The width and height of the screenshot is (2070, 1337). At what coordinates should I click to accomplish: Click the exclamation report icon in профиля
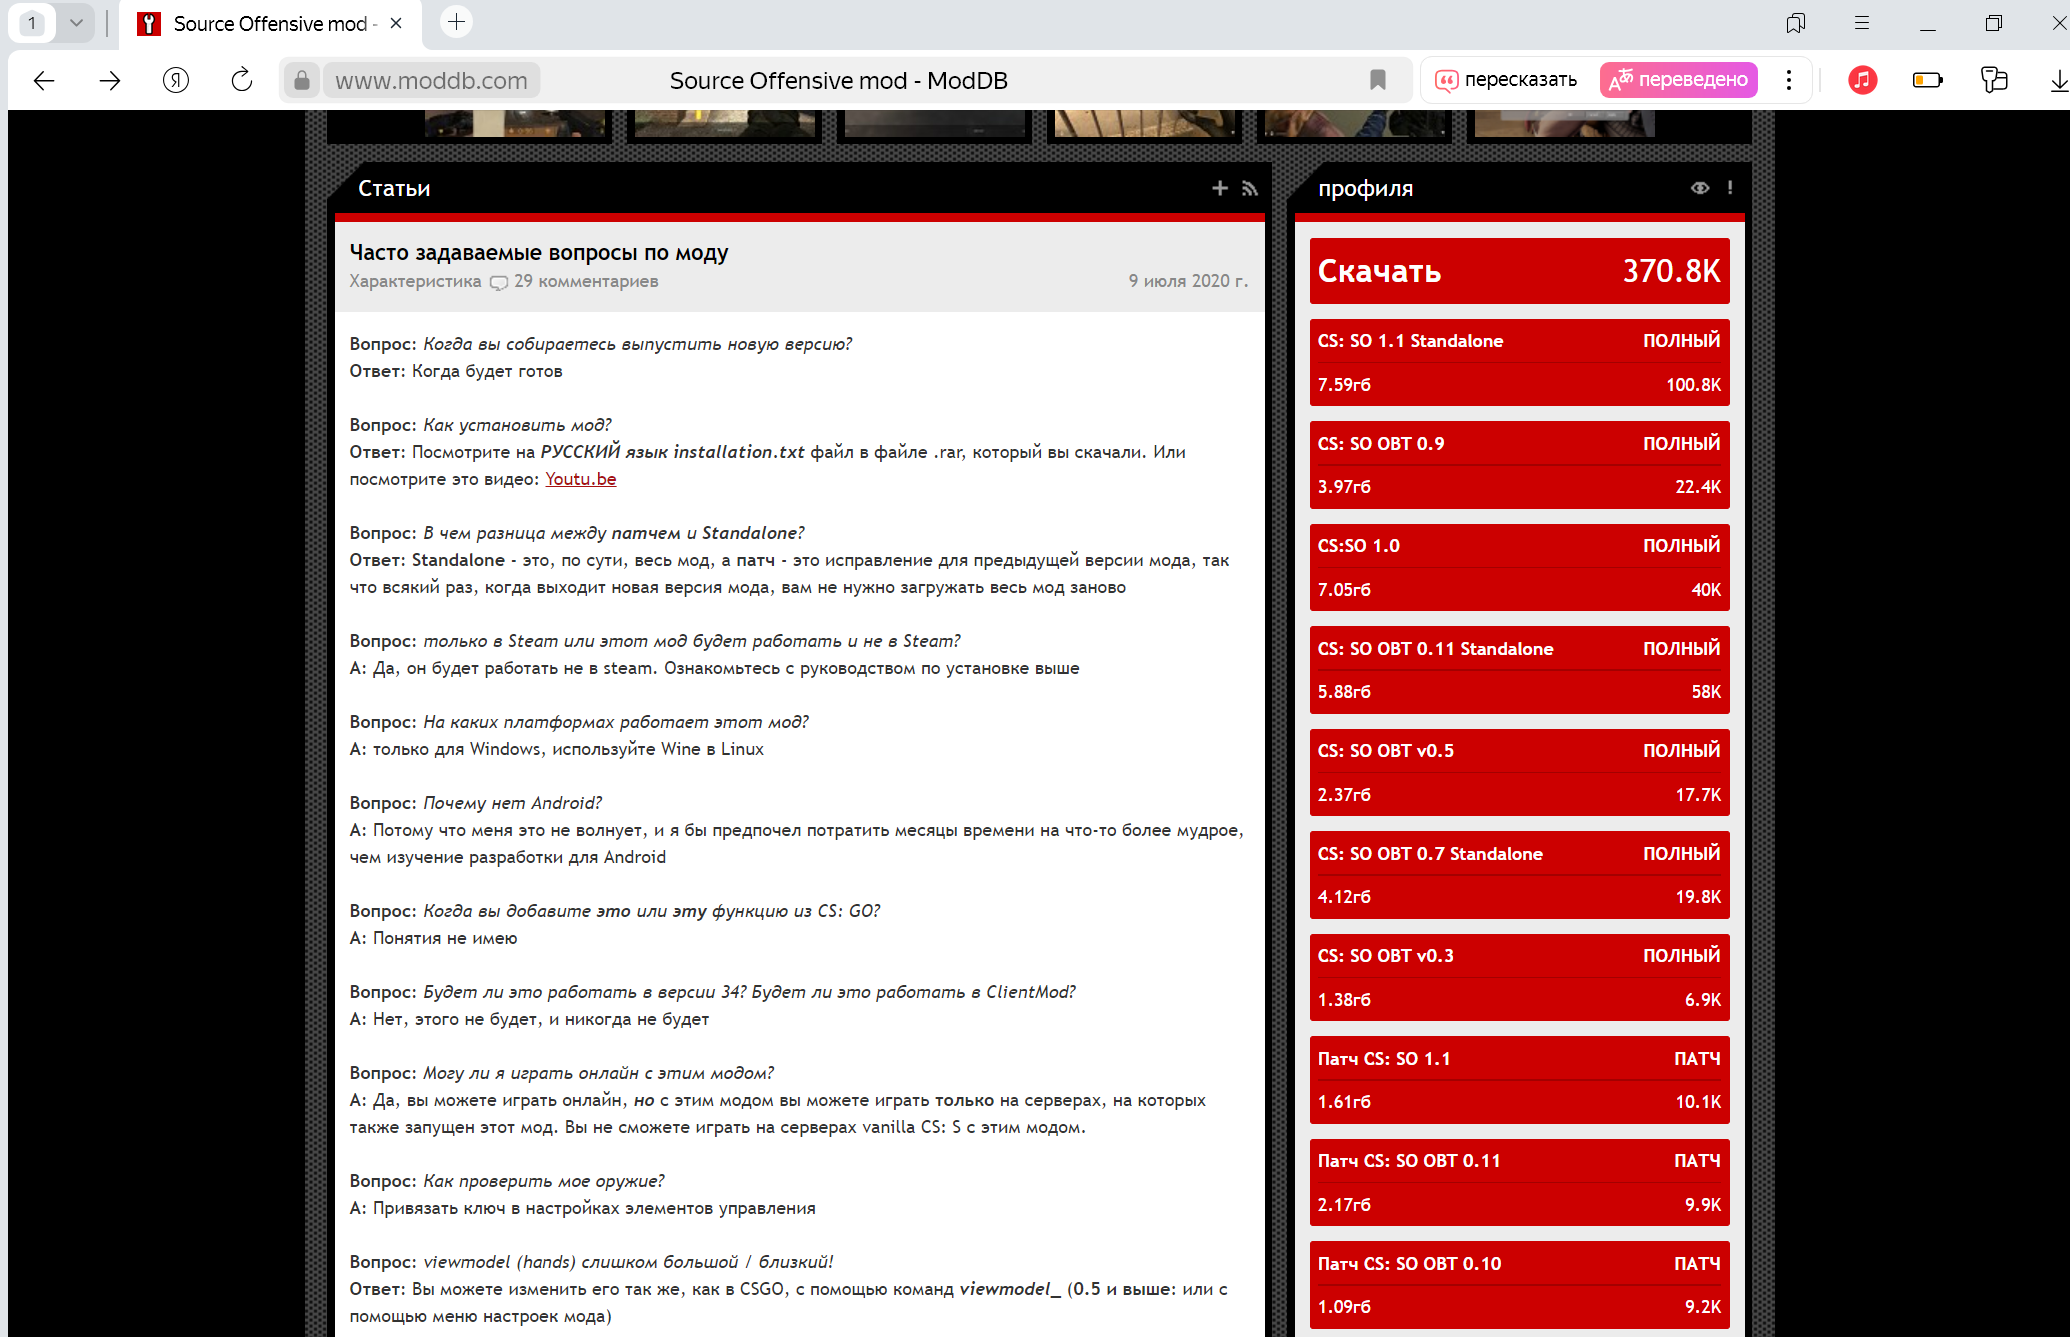pyautogui.click(x=1730, y=188)
